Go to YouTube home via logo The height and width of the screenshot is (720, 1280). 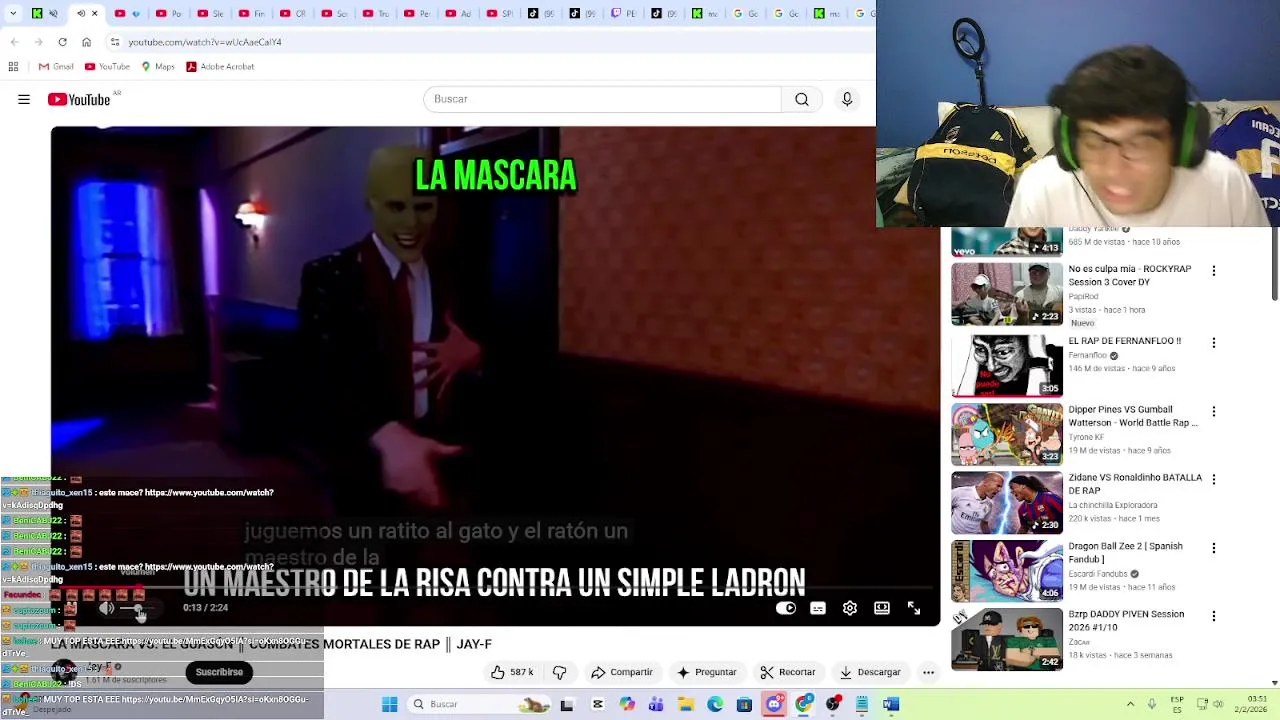[x=79, y=99]
